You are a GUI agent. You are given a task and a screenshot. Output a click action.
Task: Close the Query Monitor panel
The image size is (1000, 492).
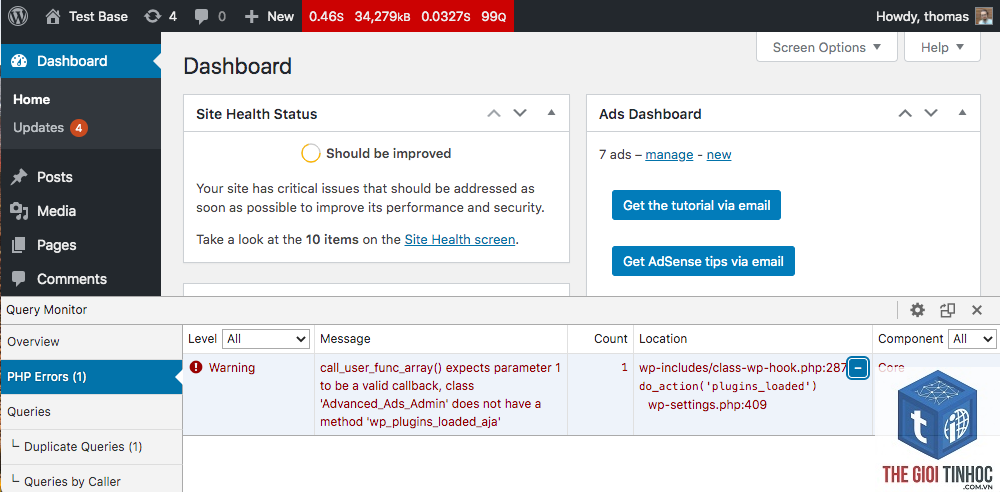tap(977, 310)
